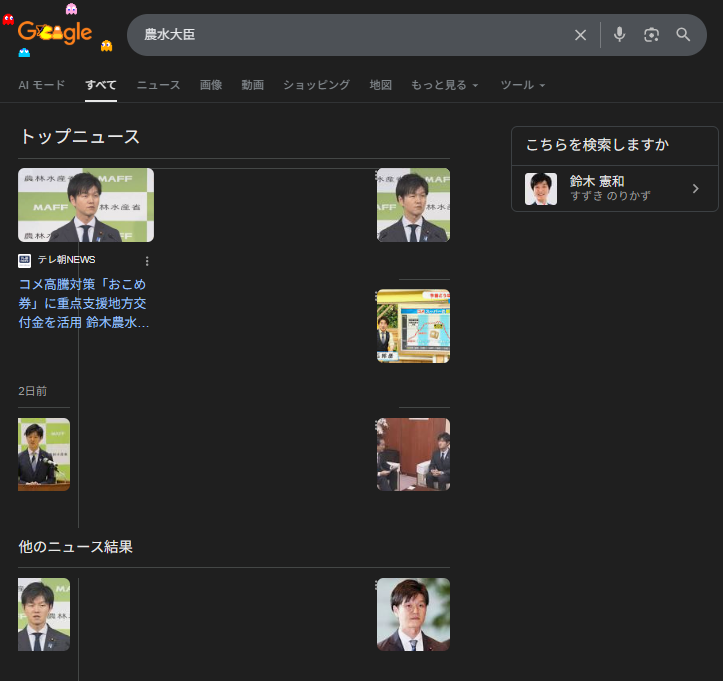Click search field containing 農水大臣
This screenshot has width=723, height=681.
click(x=350, y=35)
